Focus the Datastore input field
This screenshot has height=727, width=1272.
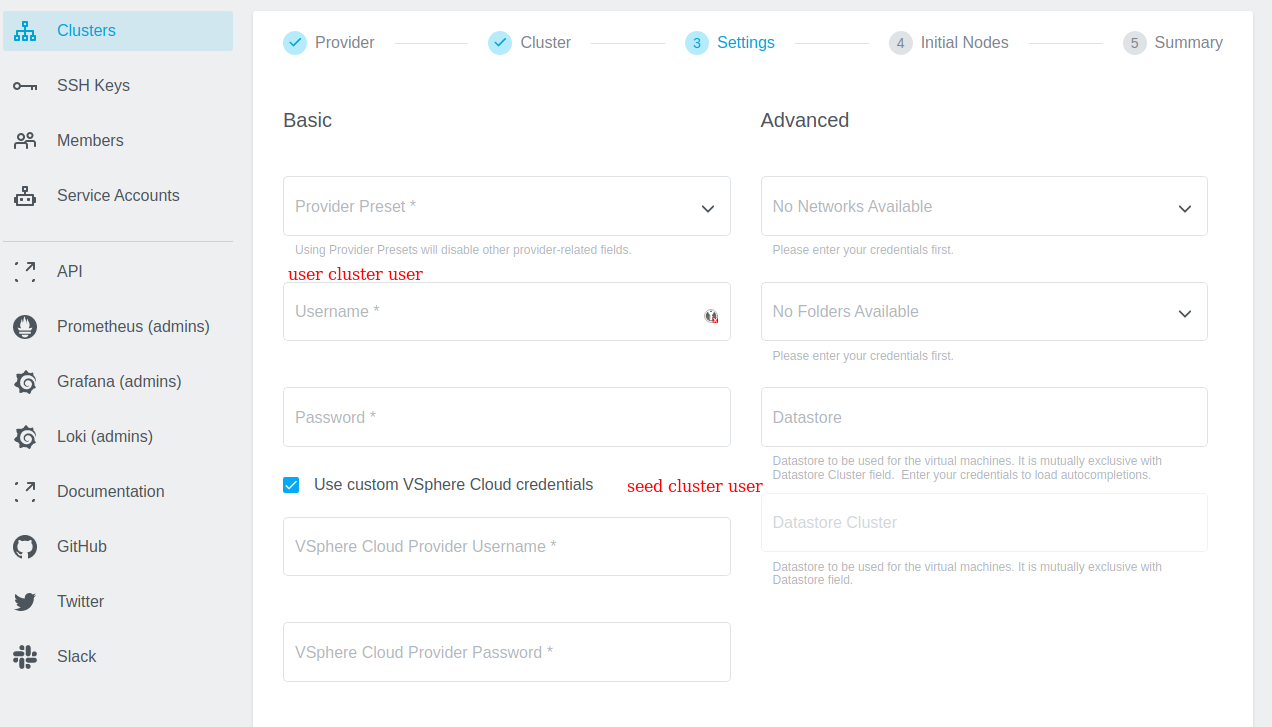984,416
